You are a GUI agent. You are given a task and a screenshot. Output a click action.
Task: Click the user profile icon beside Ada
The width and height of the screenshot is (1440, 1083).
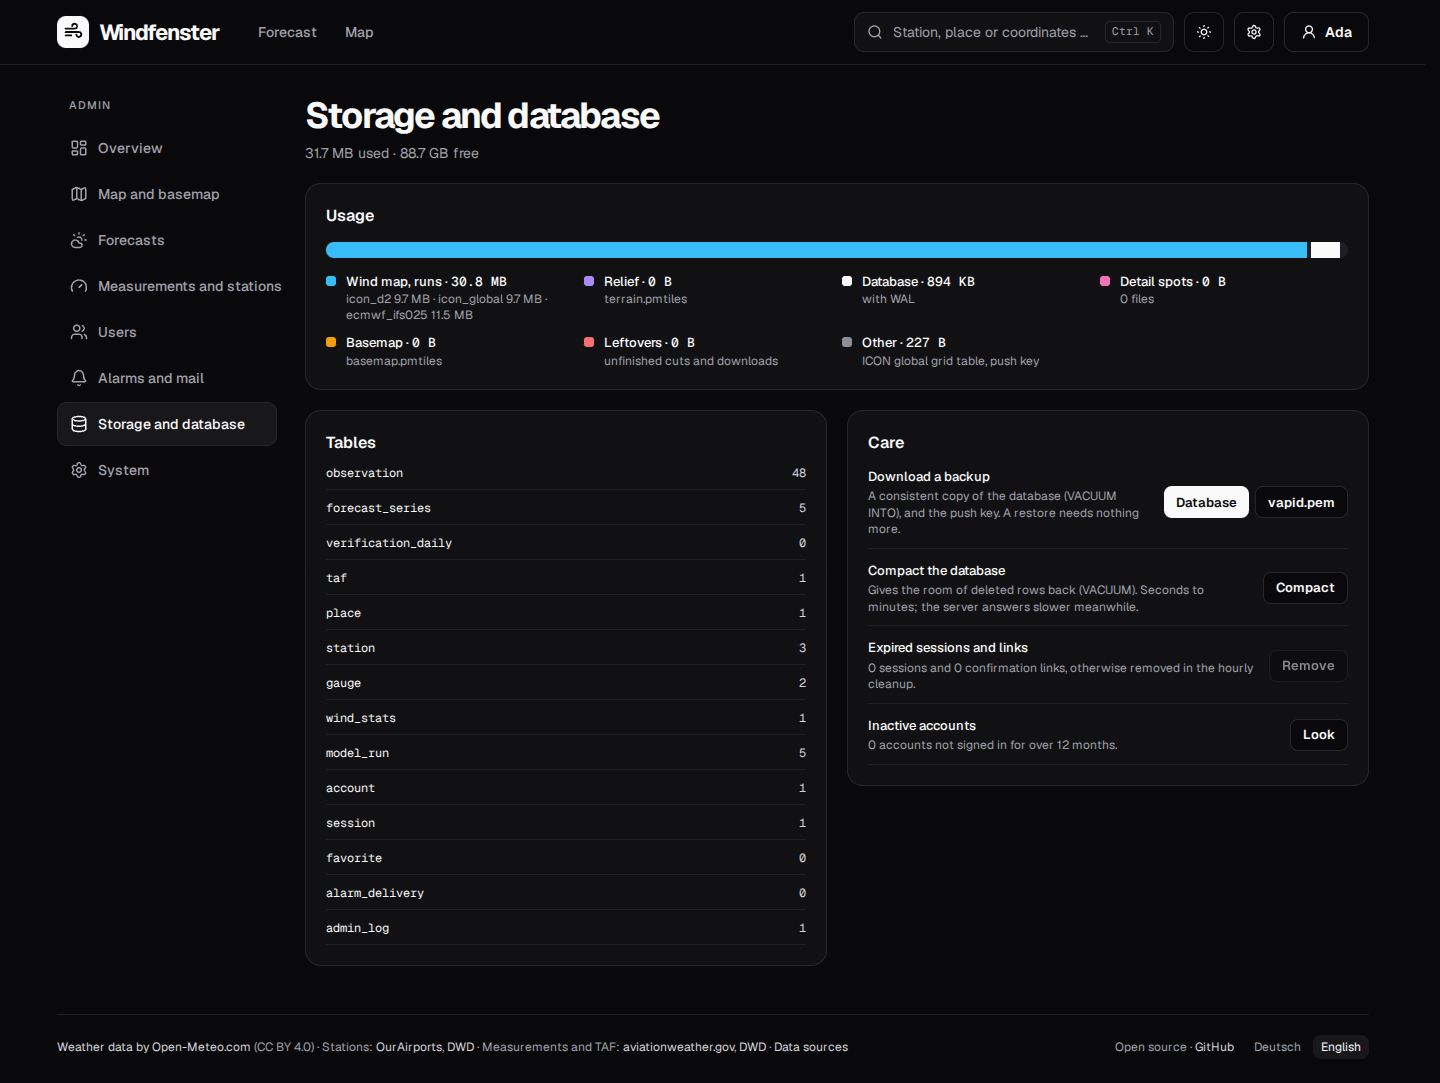[1309, 32]
